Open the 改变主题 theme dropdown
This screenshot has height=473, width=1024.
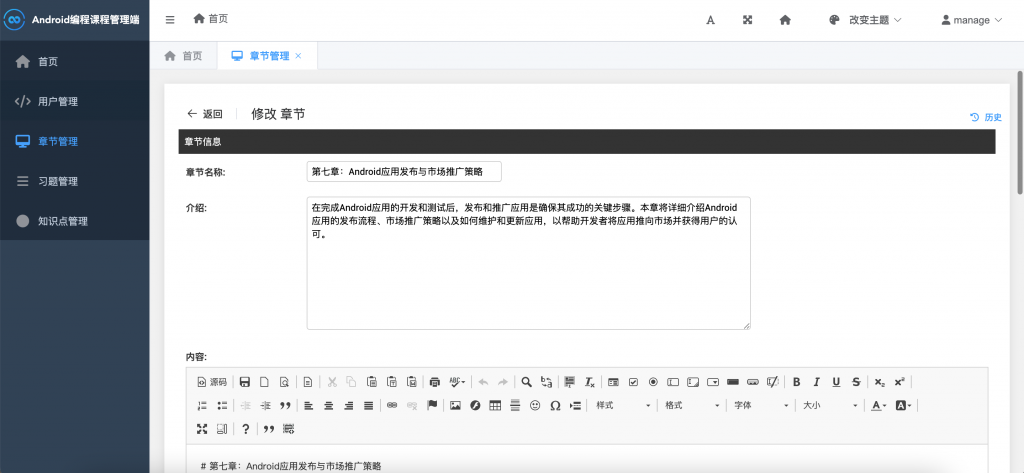(865, 20)
